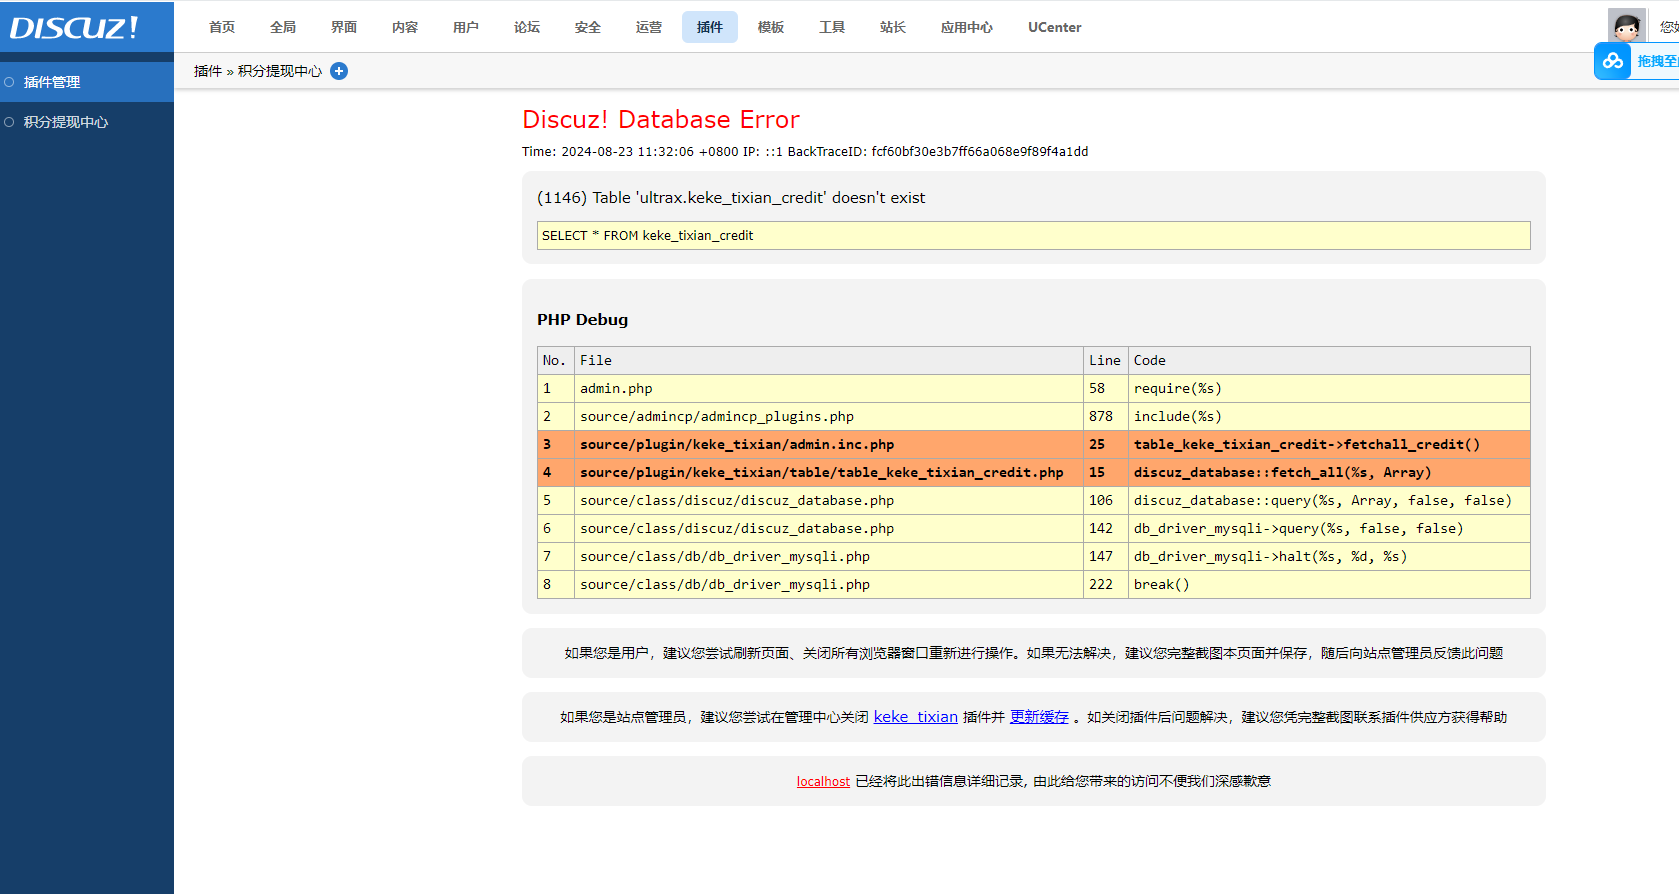This screenshot has width=1679, height=894.
Task: Click the Discuz! Database Error heading
Action: (x=661, y=119)
